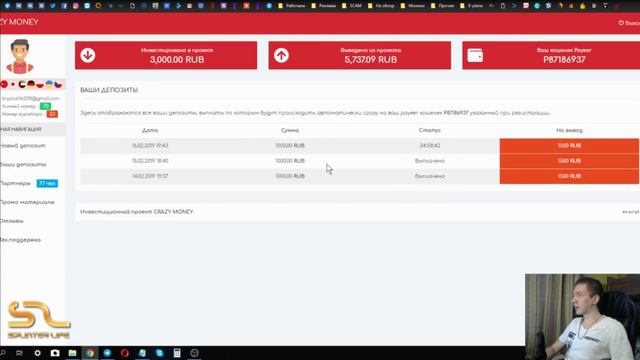Click the wallet icon on Payeer card

pos(475,55)
